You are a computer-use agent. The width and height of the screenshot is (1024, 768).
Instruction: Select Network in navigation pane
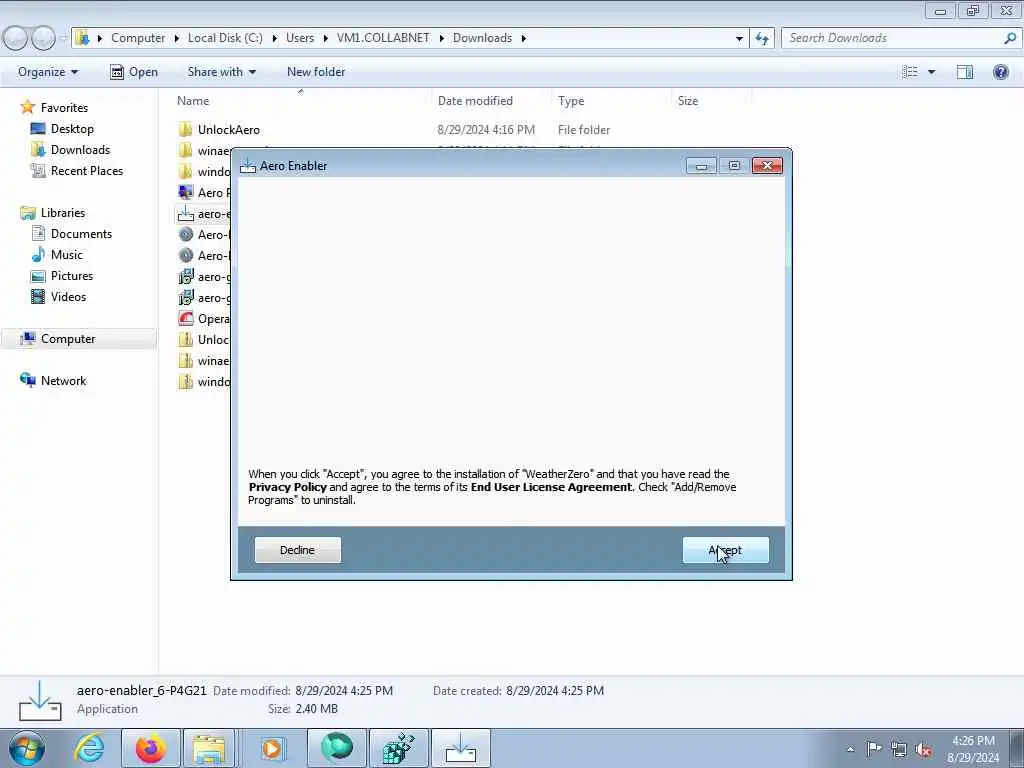(63, 381)
